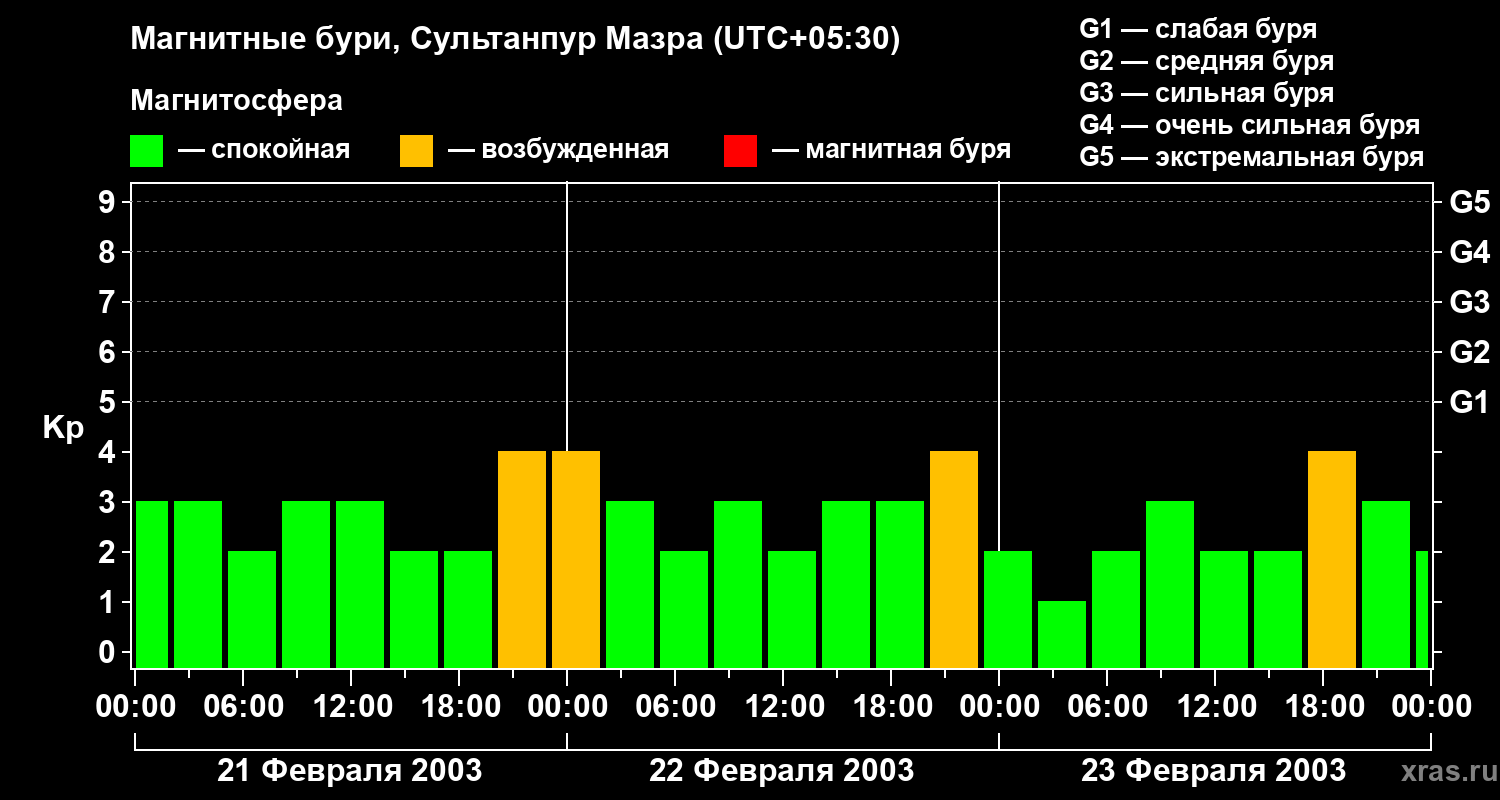This screenshot has height=800, width=1500.
Task: Click the line 'G3 — сильная буря'
Action: (x=1206, y=93)
